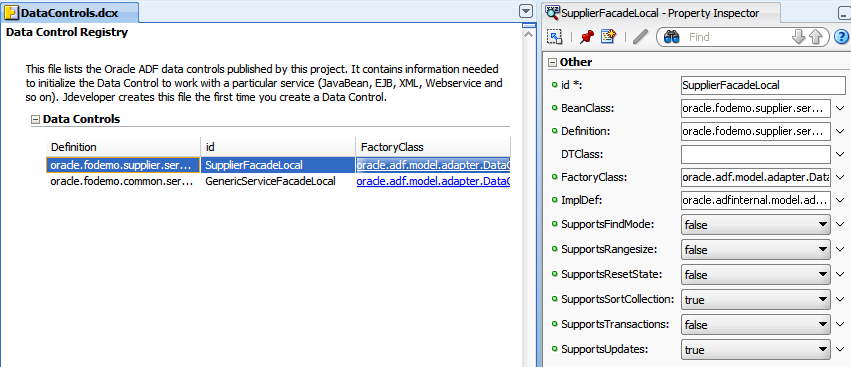Click the BeanClass input field
851x367 pixels.
point(755,108)
